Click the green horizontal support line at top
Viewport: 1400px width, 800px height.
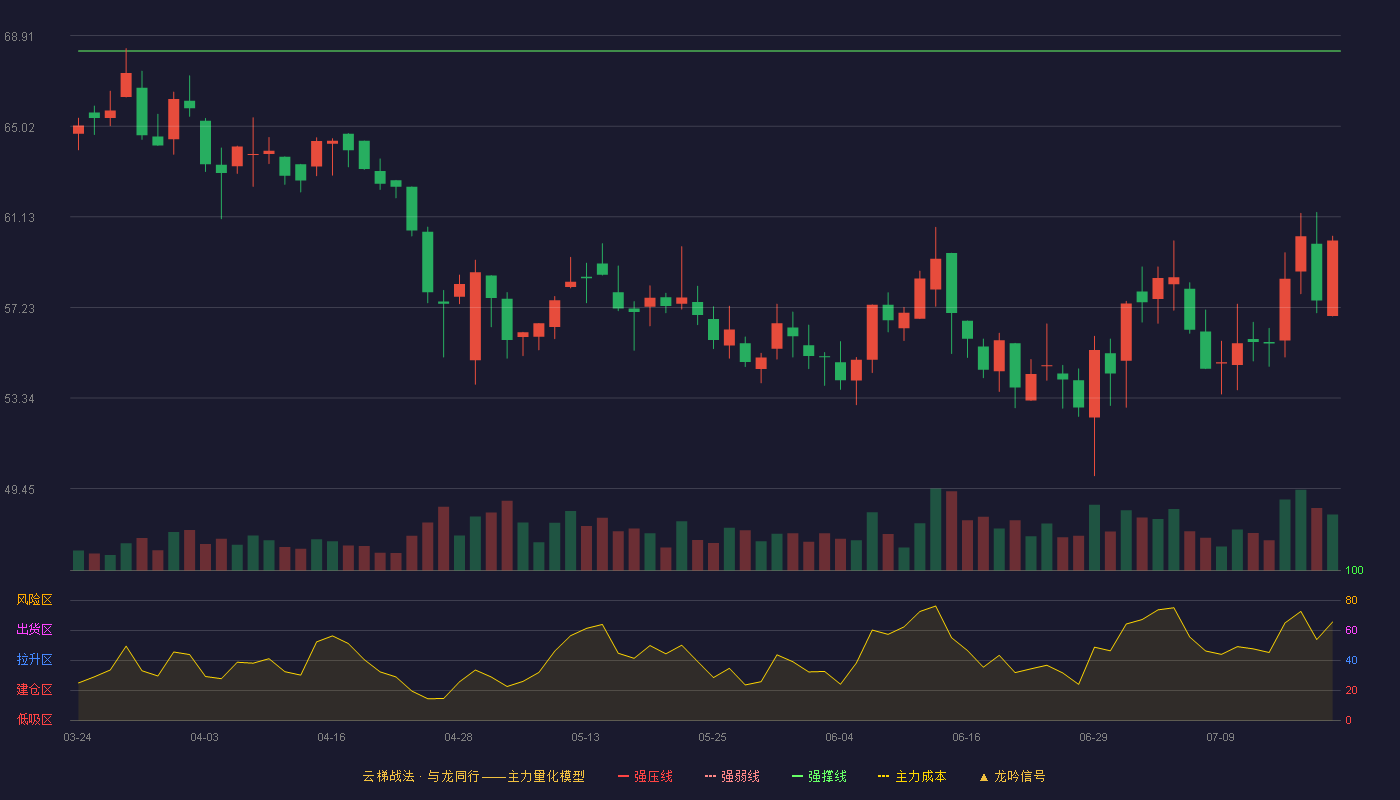click(x=709, y=50)
